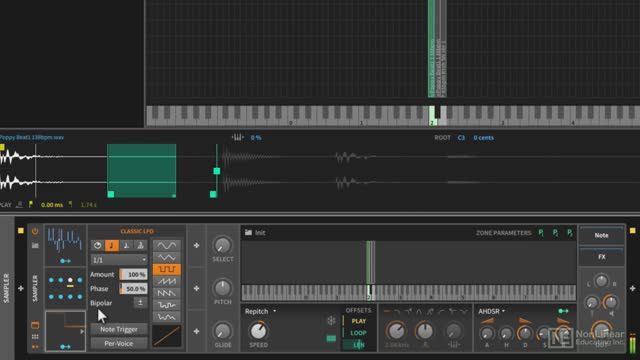Screen dimensions: 640x360
Task: Click the add-device plus right of Sampler
Action: tap(633, 289)
